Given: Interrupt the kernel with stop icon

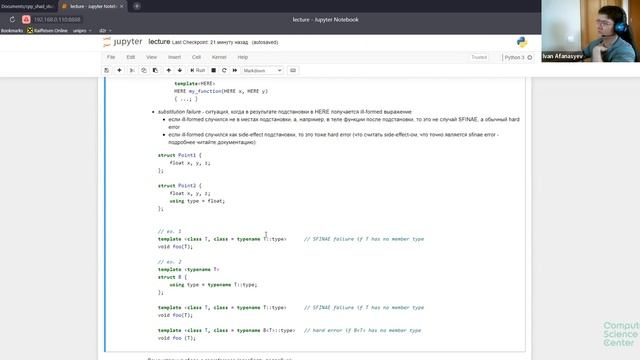Looking at the screenshot, I should tap(213, 70).
